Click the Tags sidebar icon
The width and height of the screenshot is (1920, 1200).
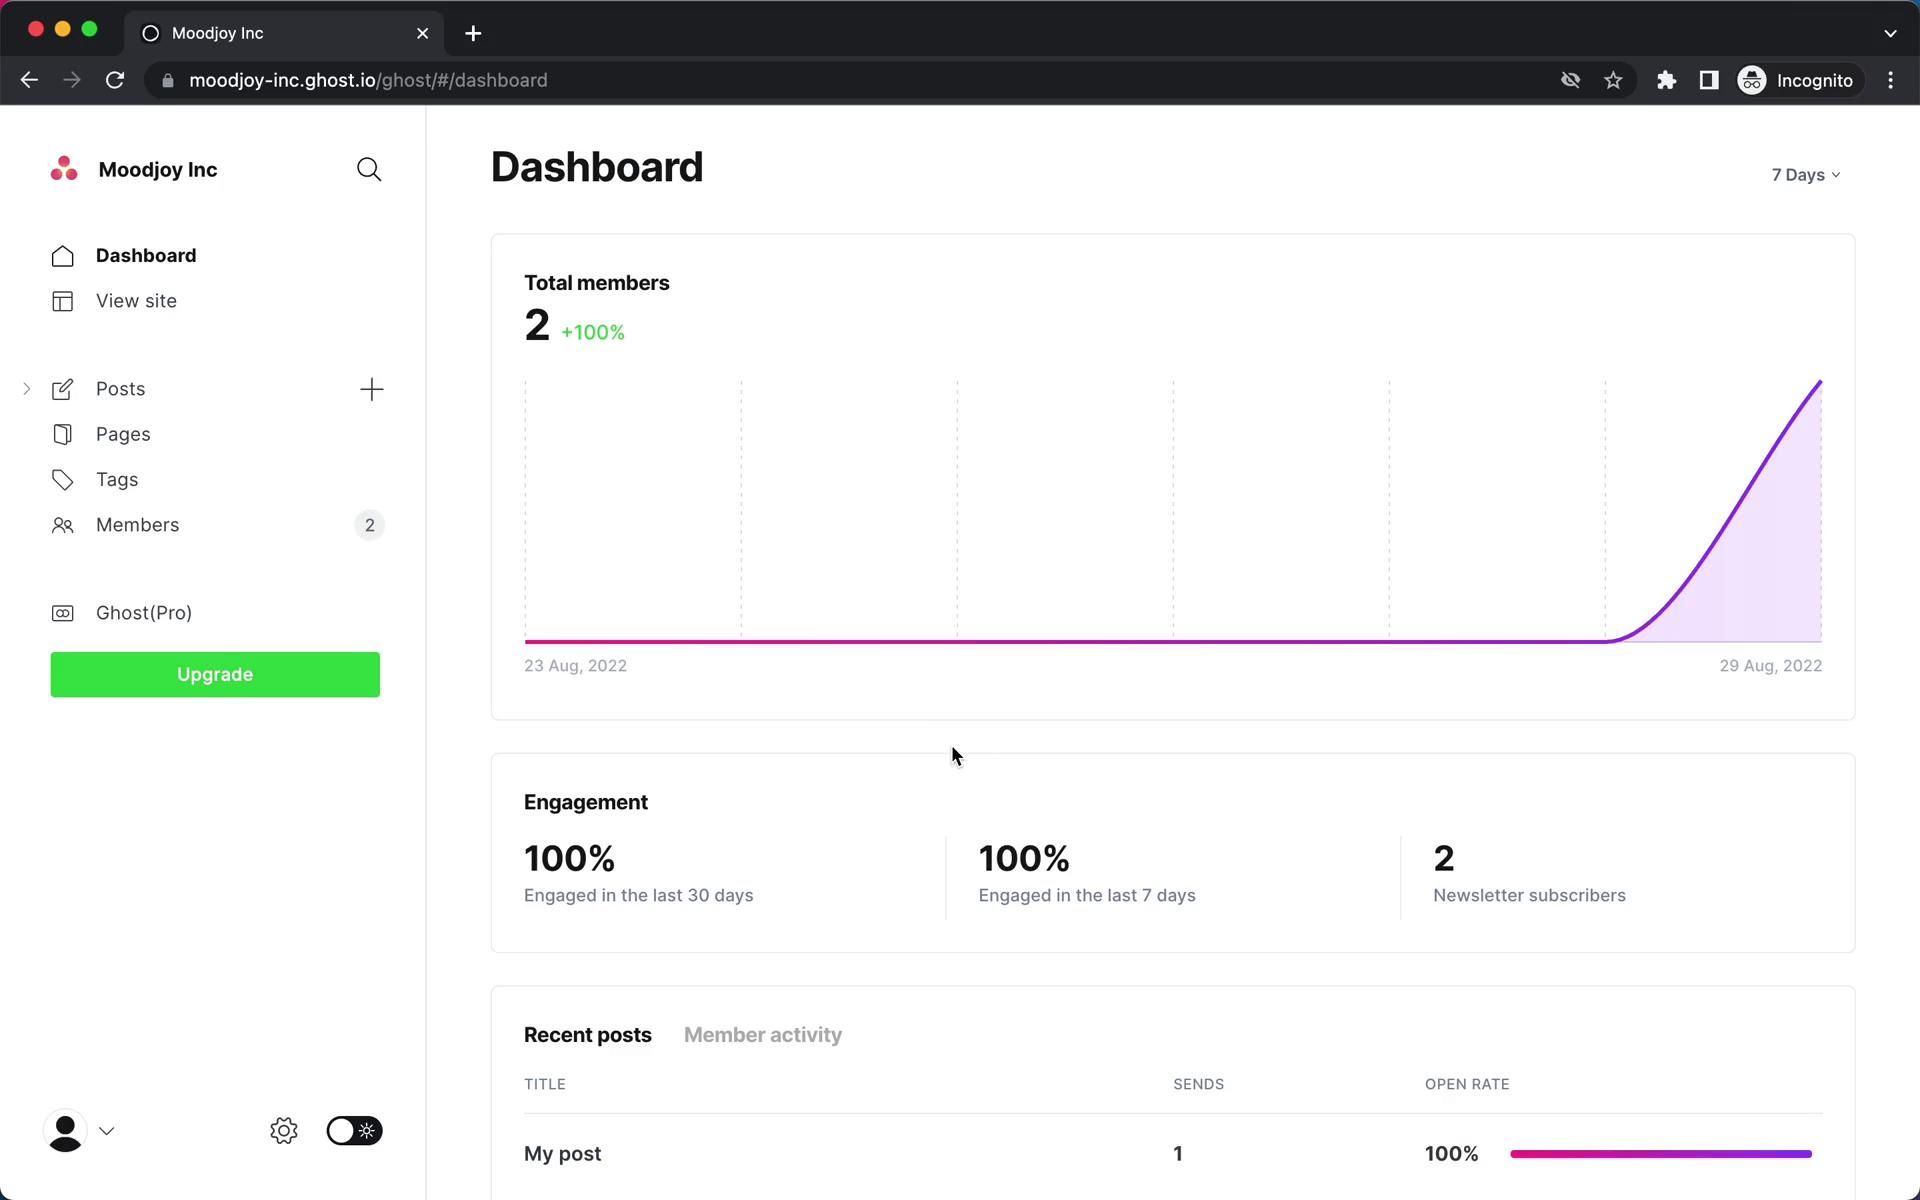coord(63,480)
